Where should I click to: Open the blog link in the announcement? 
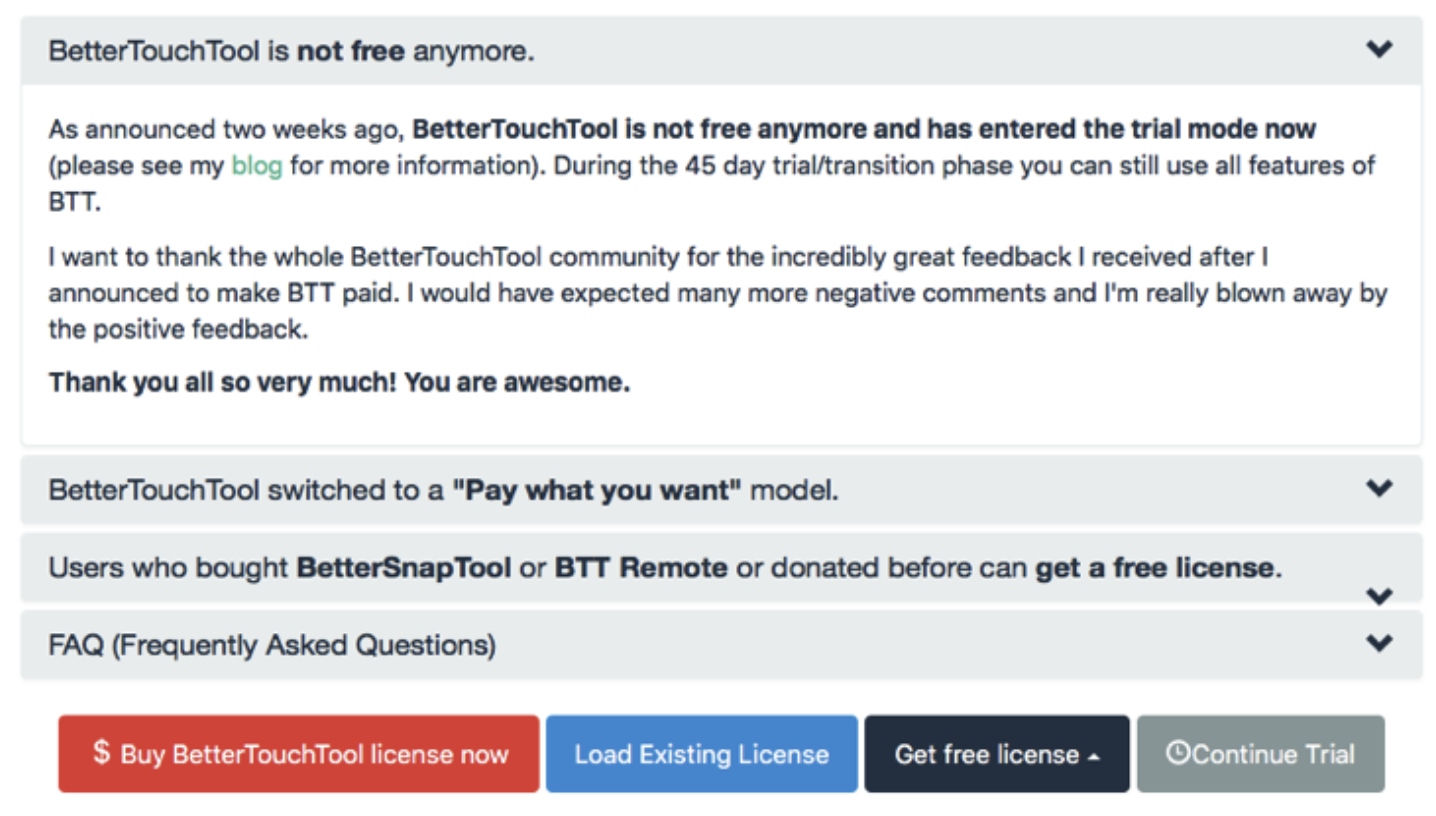(256, 166)
